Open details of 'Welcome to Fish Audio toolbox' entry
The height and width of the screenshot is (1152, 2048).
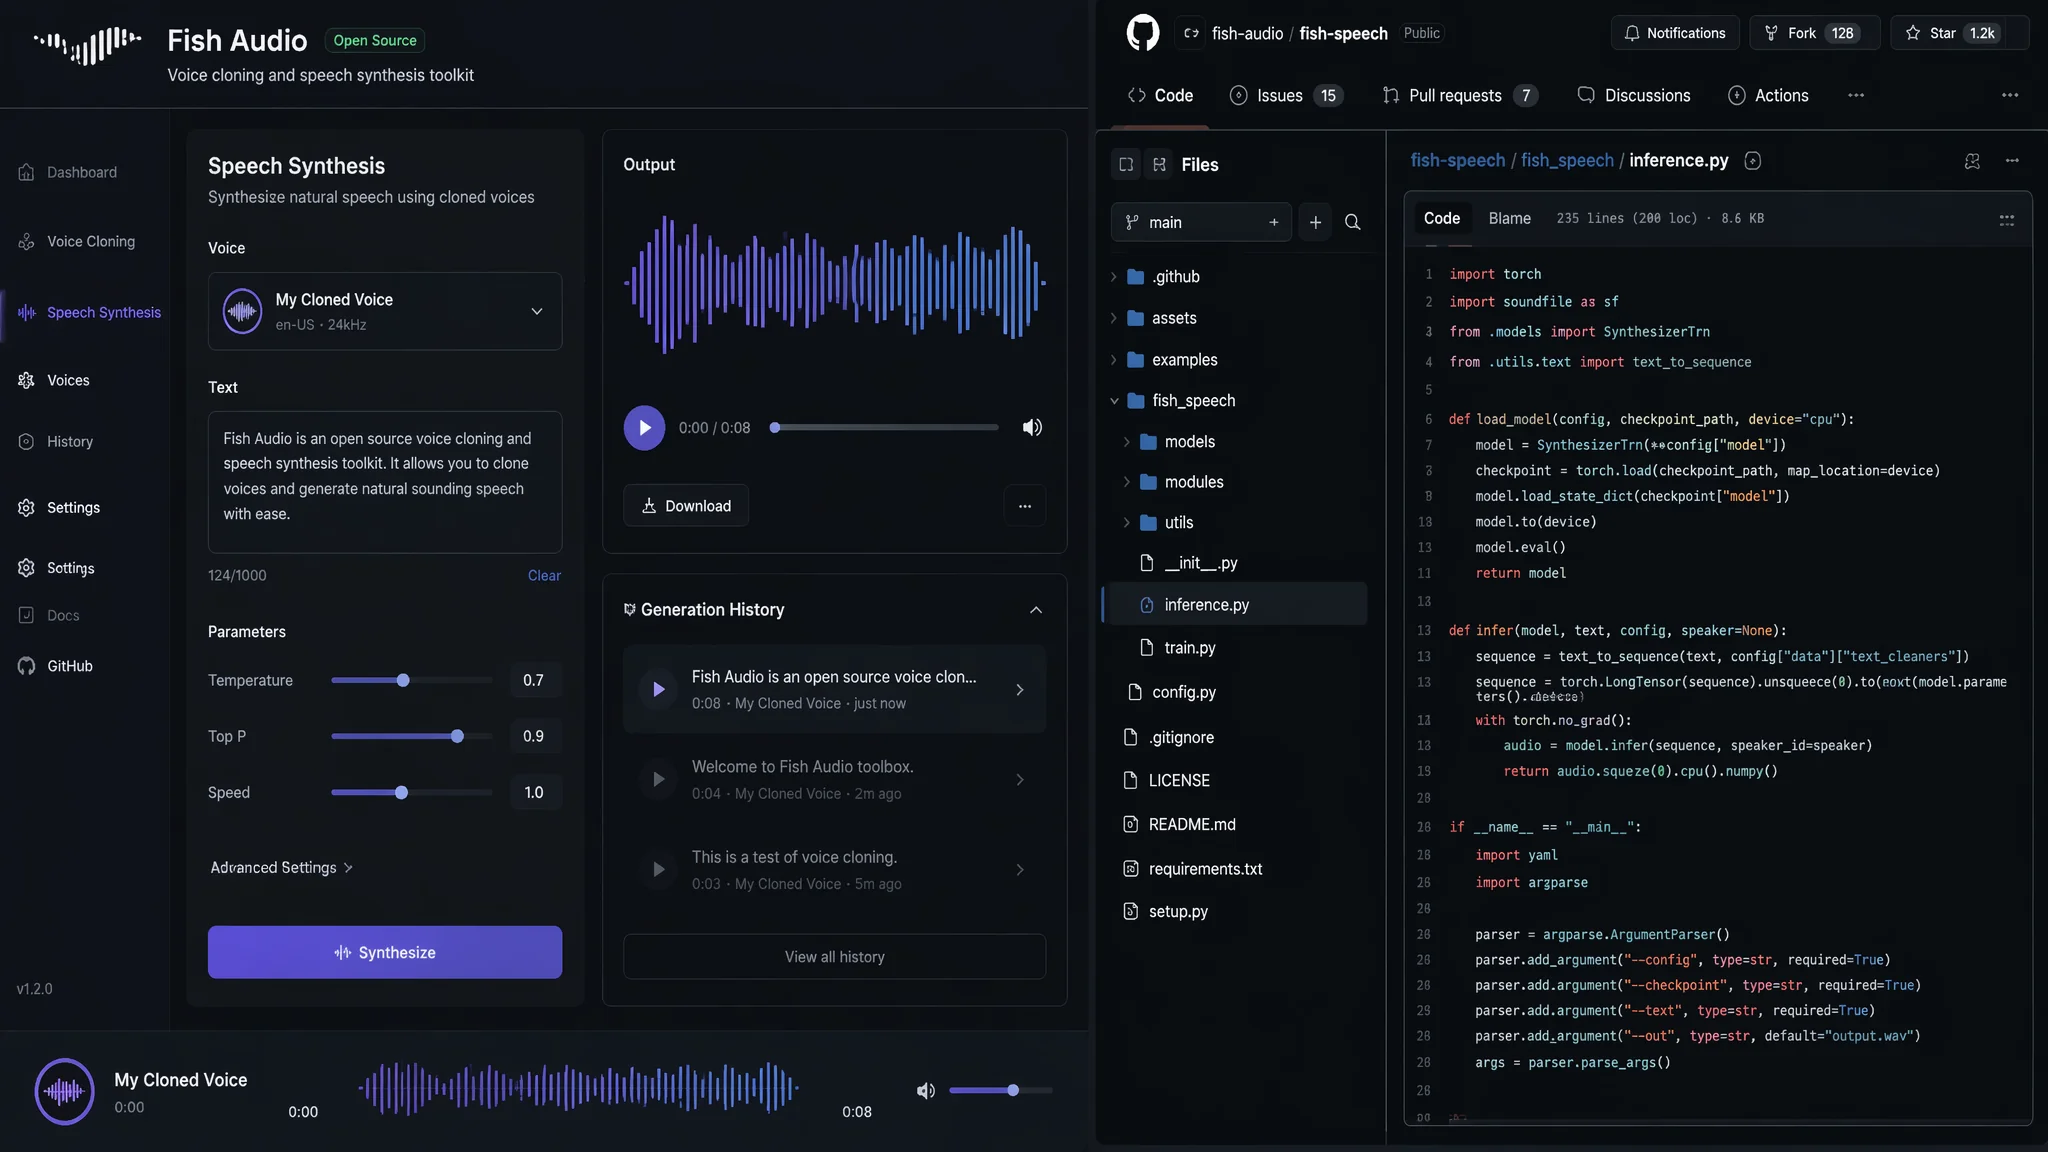1020,780
